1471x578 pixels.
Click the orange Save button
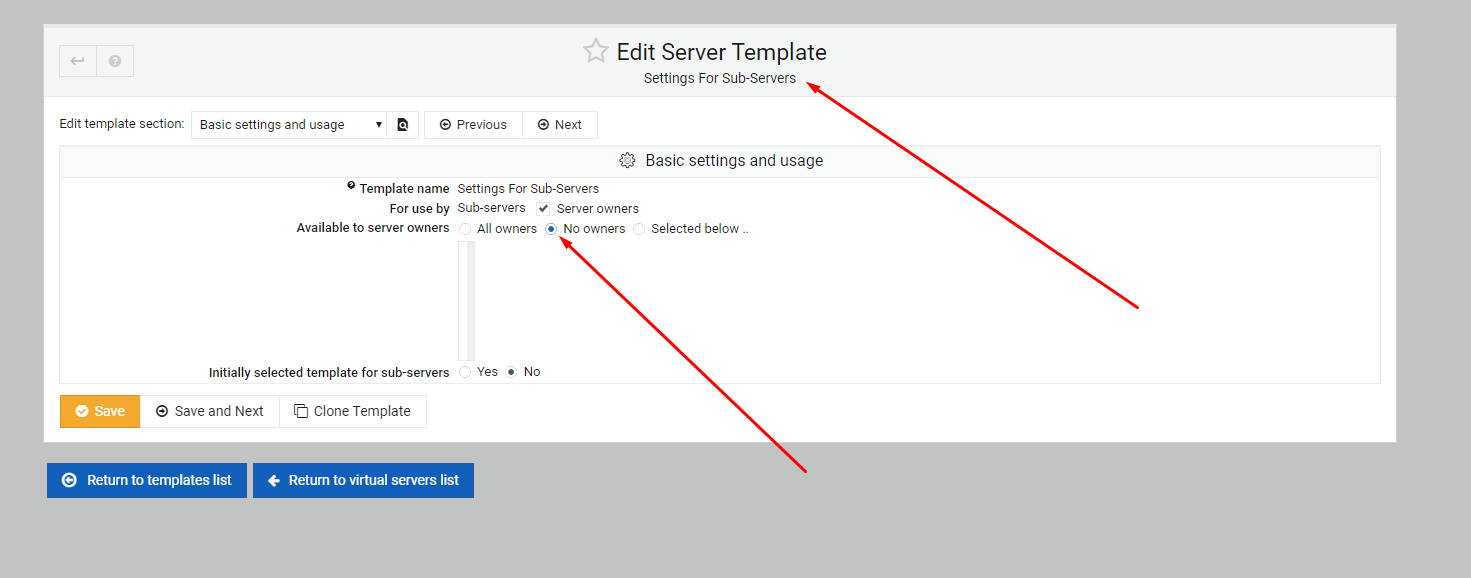[x=100, y=411]
